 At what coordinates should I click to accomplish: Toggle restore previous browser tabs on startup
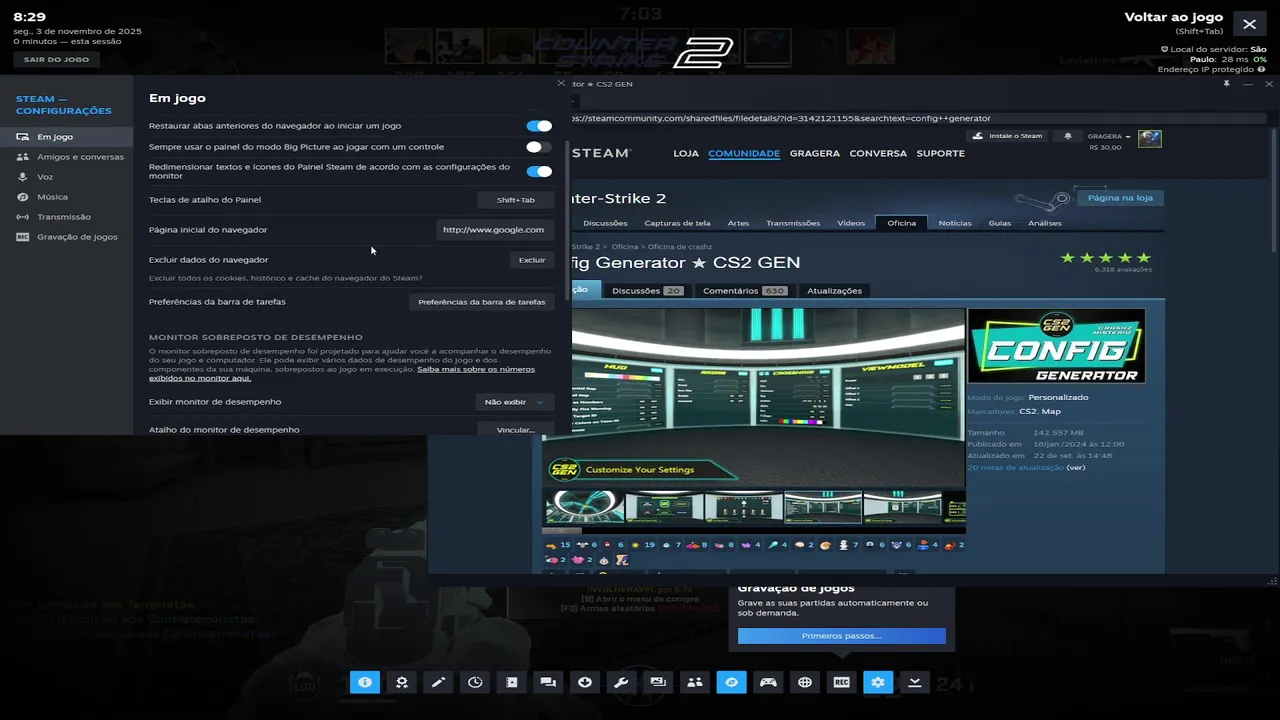click(539, 126)
